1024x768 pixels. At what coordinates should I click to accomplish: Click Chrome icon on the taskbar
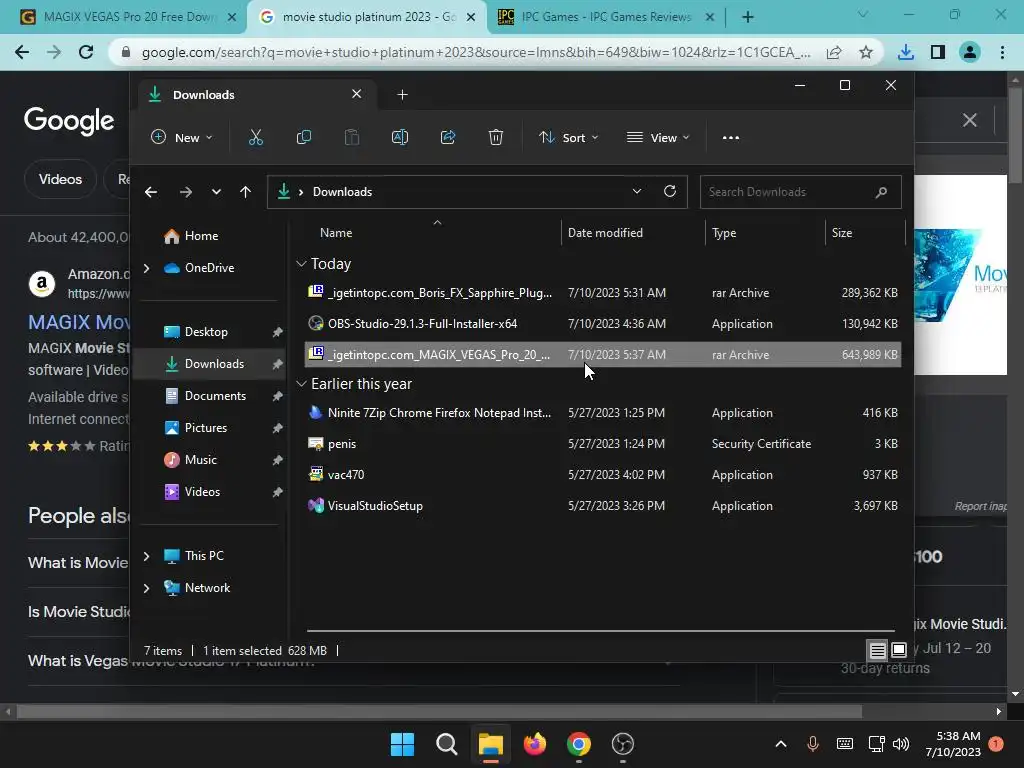[x=579, y=744]
